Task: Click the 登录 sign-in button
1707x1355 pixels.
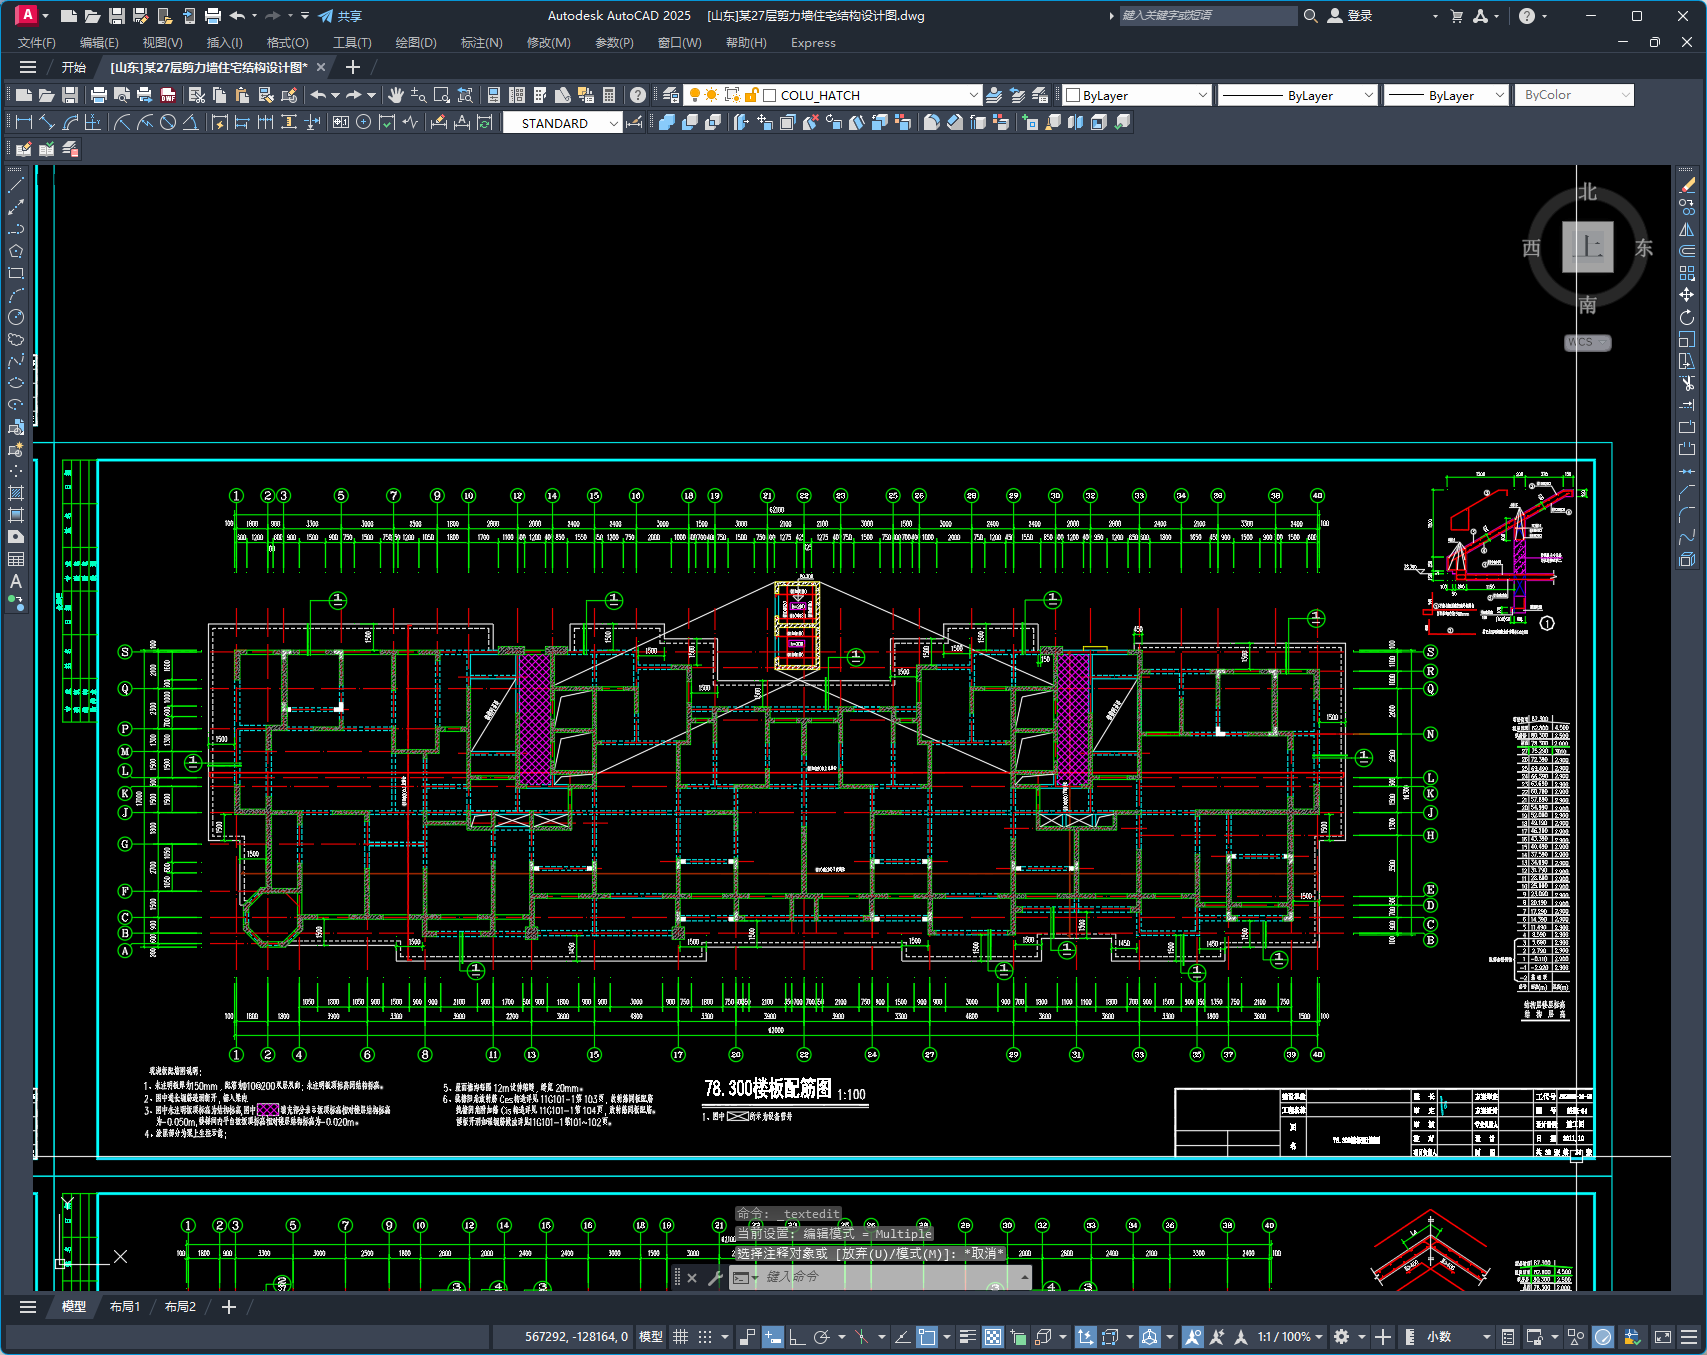Action: click(1350, 16)
